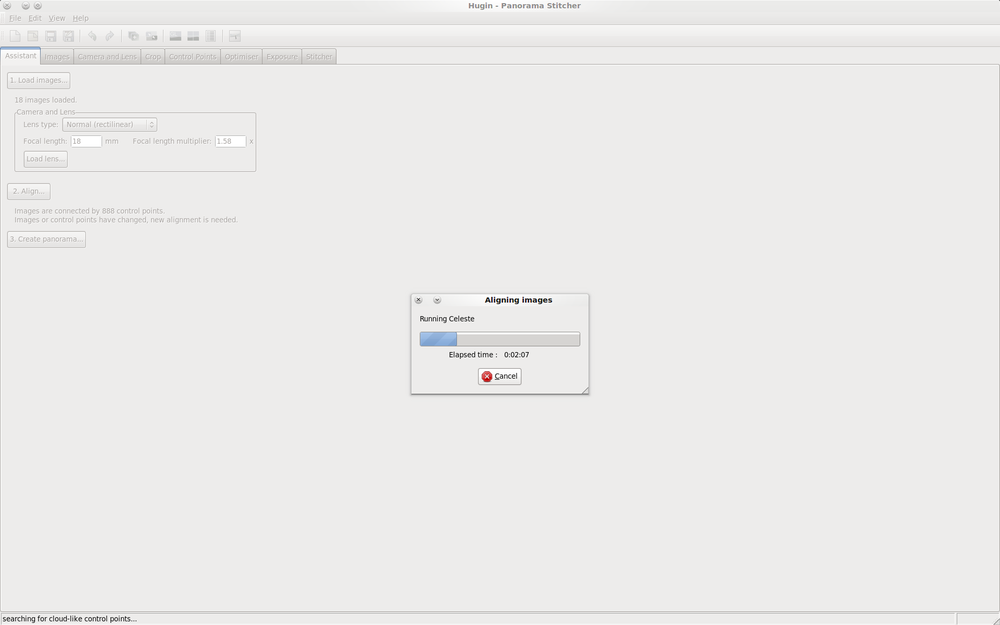Show the control points table icon
Image resolution: width=1000 pixels, height=625 pixels.
[x=211, y=36]
